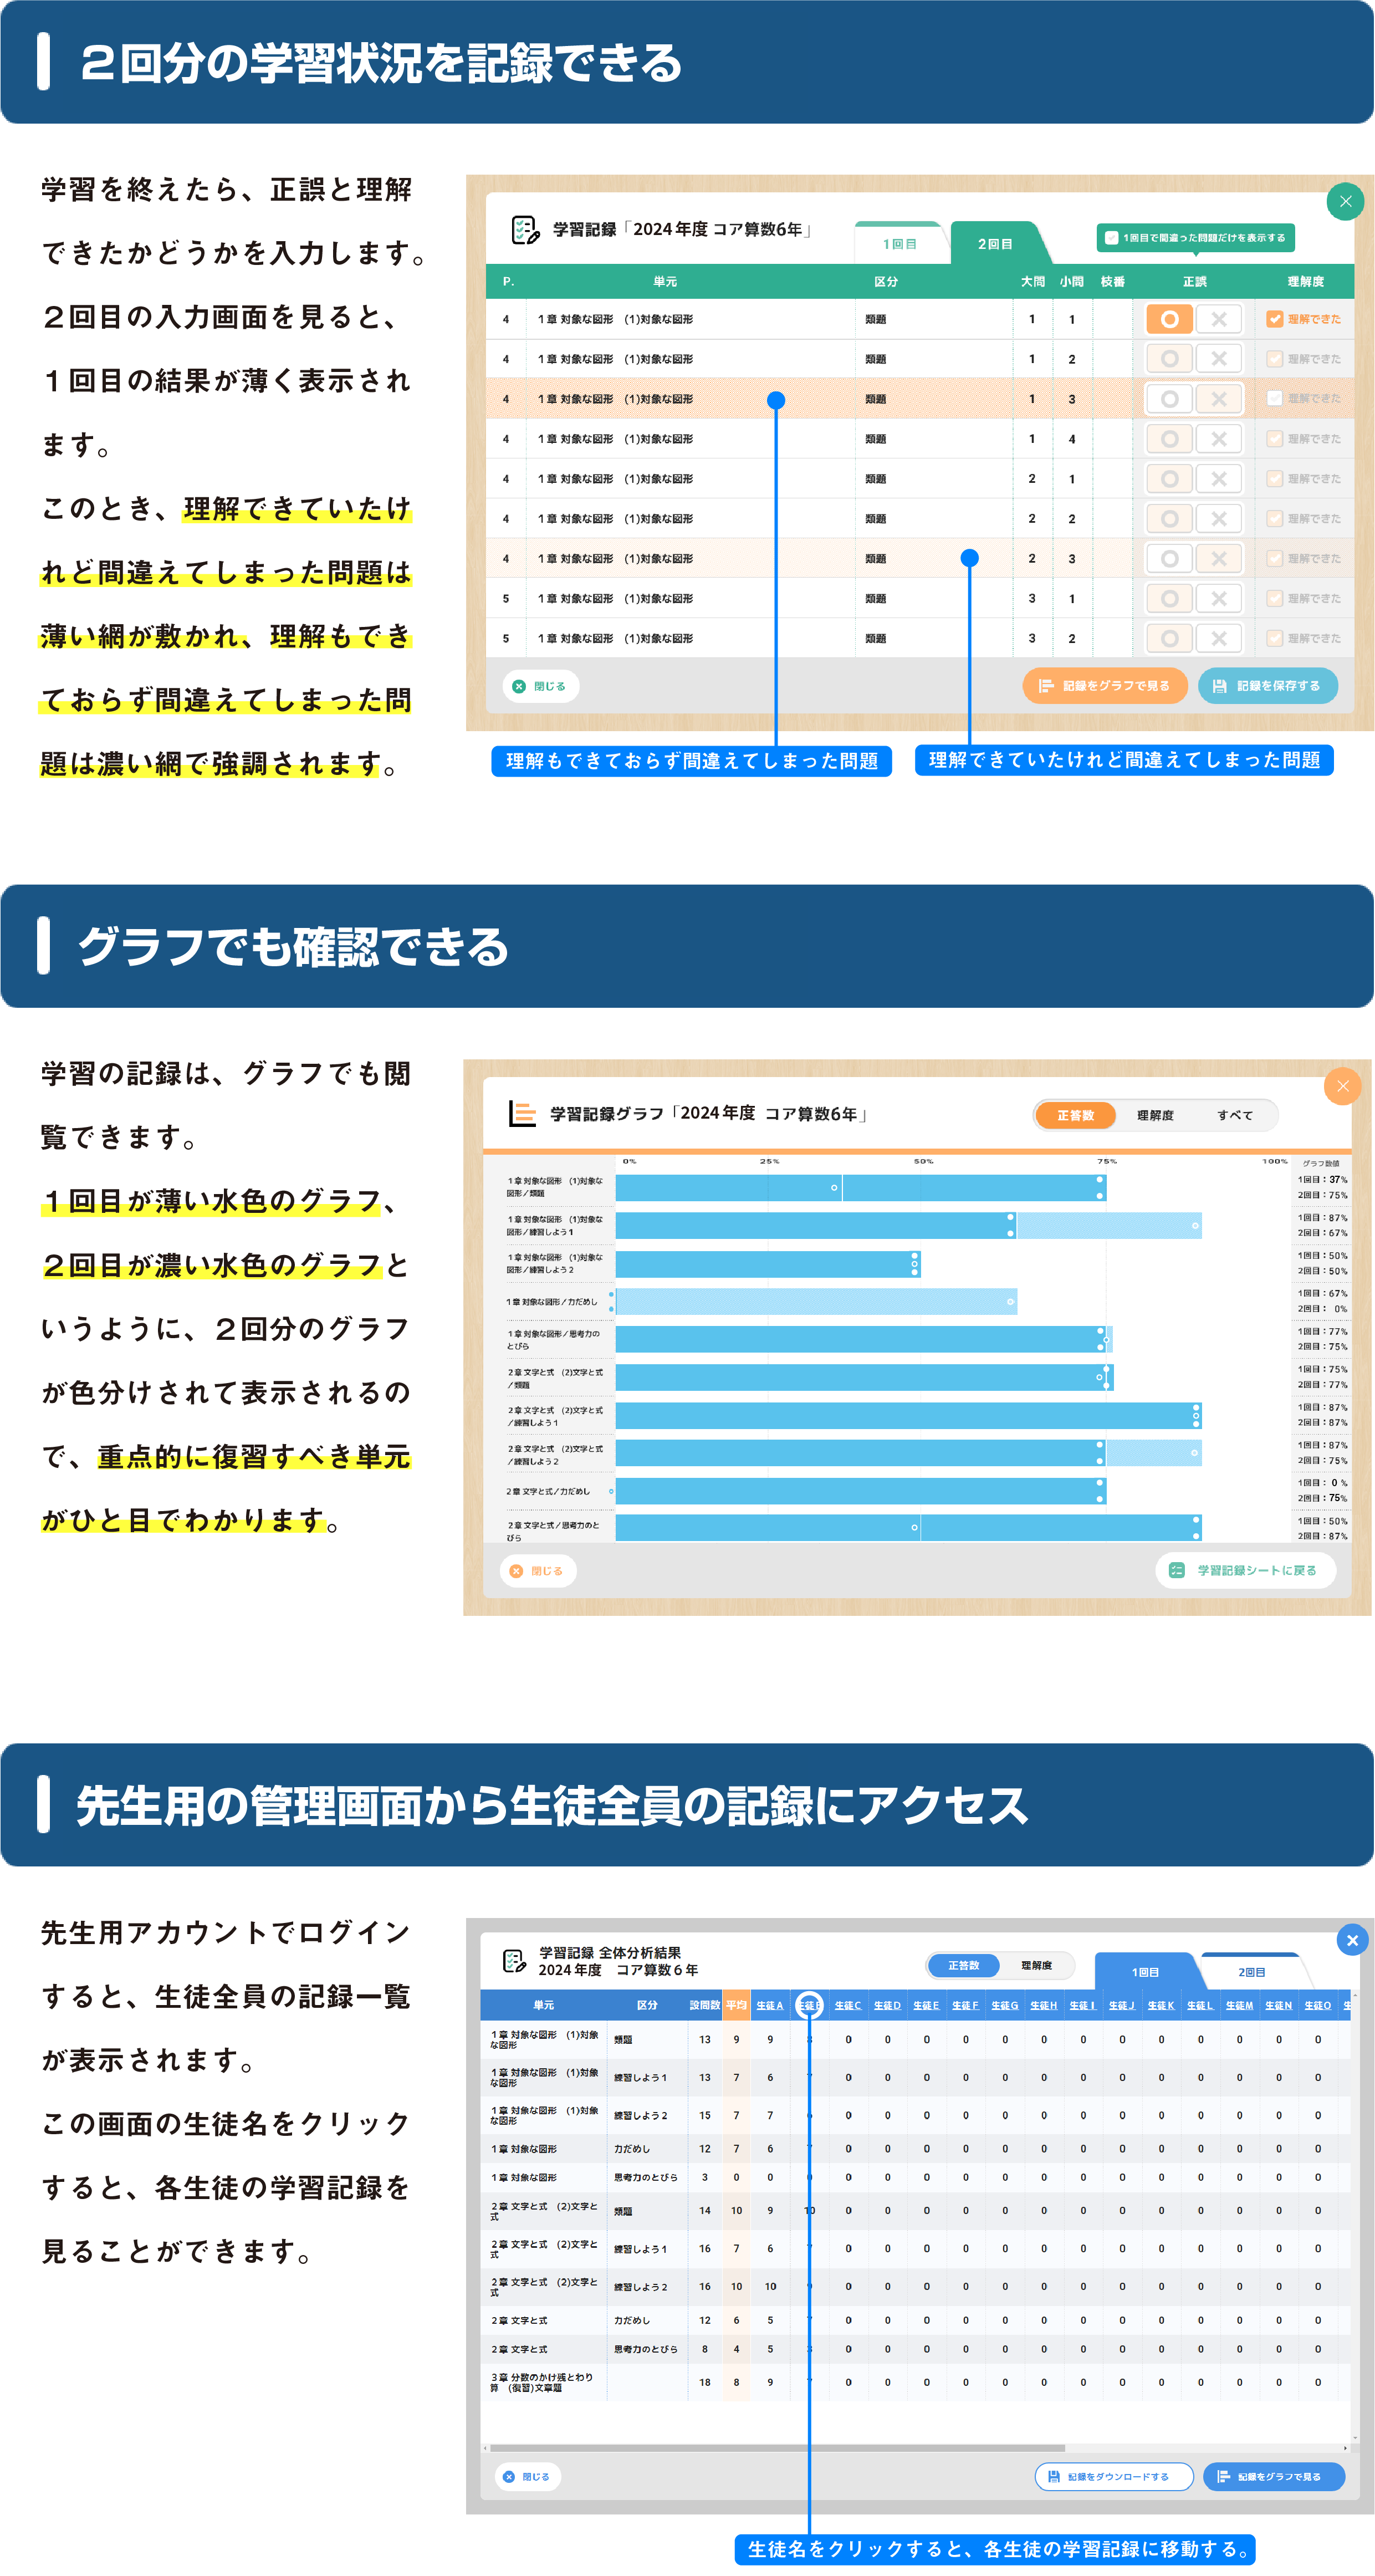Click 閉じる in the graph window

tap(538, 1571)
